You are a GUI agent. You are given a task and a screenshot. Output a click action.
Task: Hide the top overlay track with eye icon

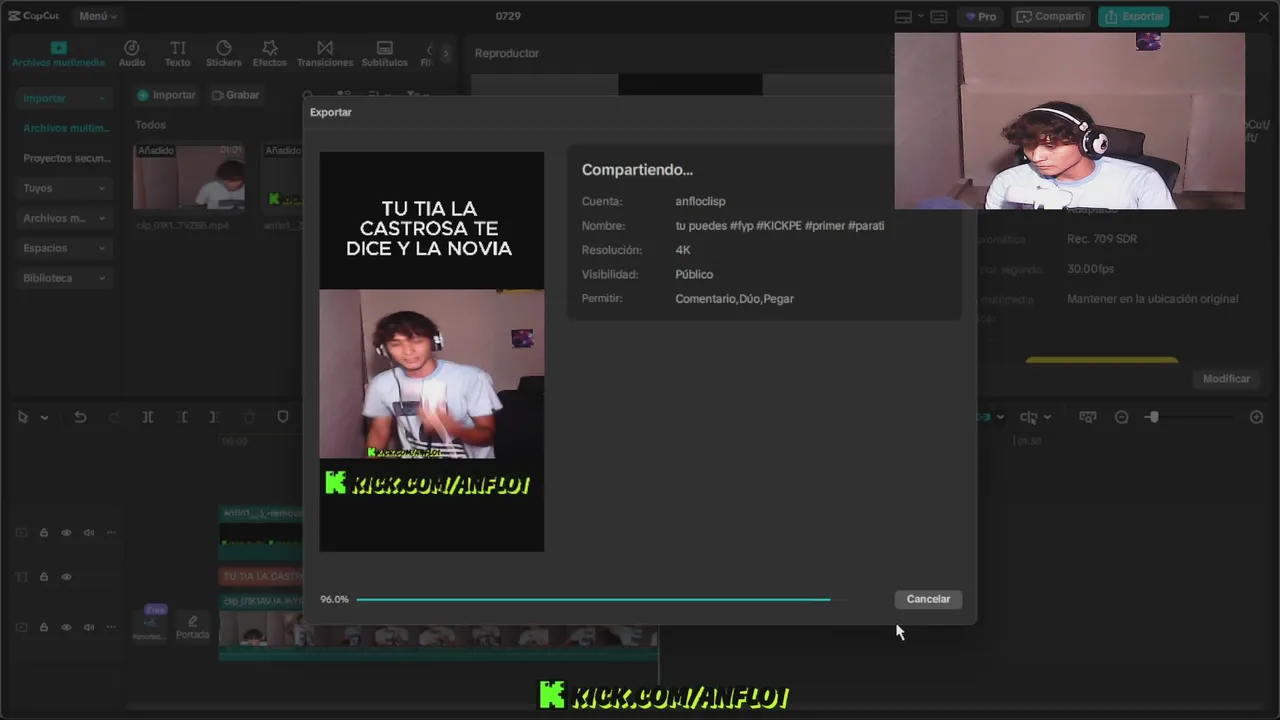[x=66, y=533]
